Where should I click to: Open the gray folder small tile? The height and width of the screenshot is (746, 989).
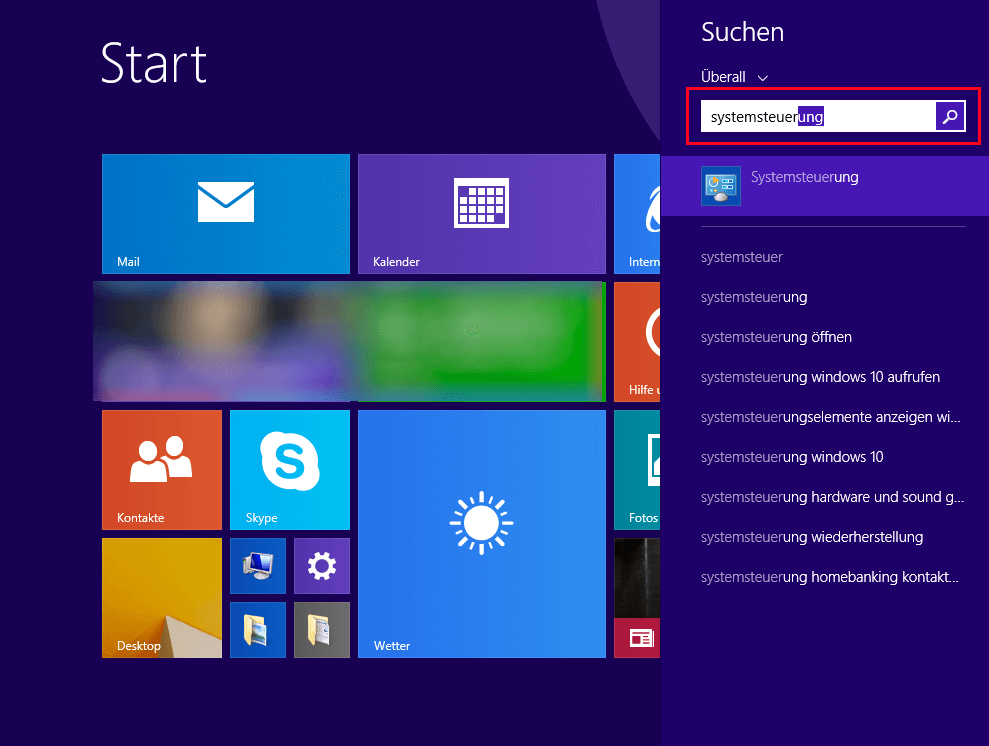pyautogui.click(x=322, y=630)
